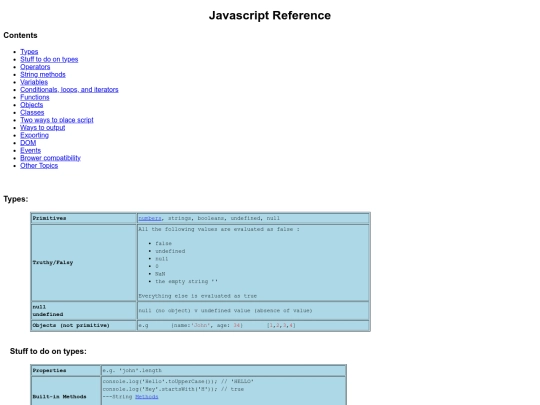540x405 pixels.
Task: Click 'Everything else is evaluated as true'
Action: click(198, 296)
